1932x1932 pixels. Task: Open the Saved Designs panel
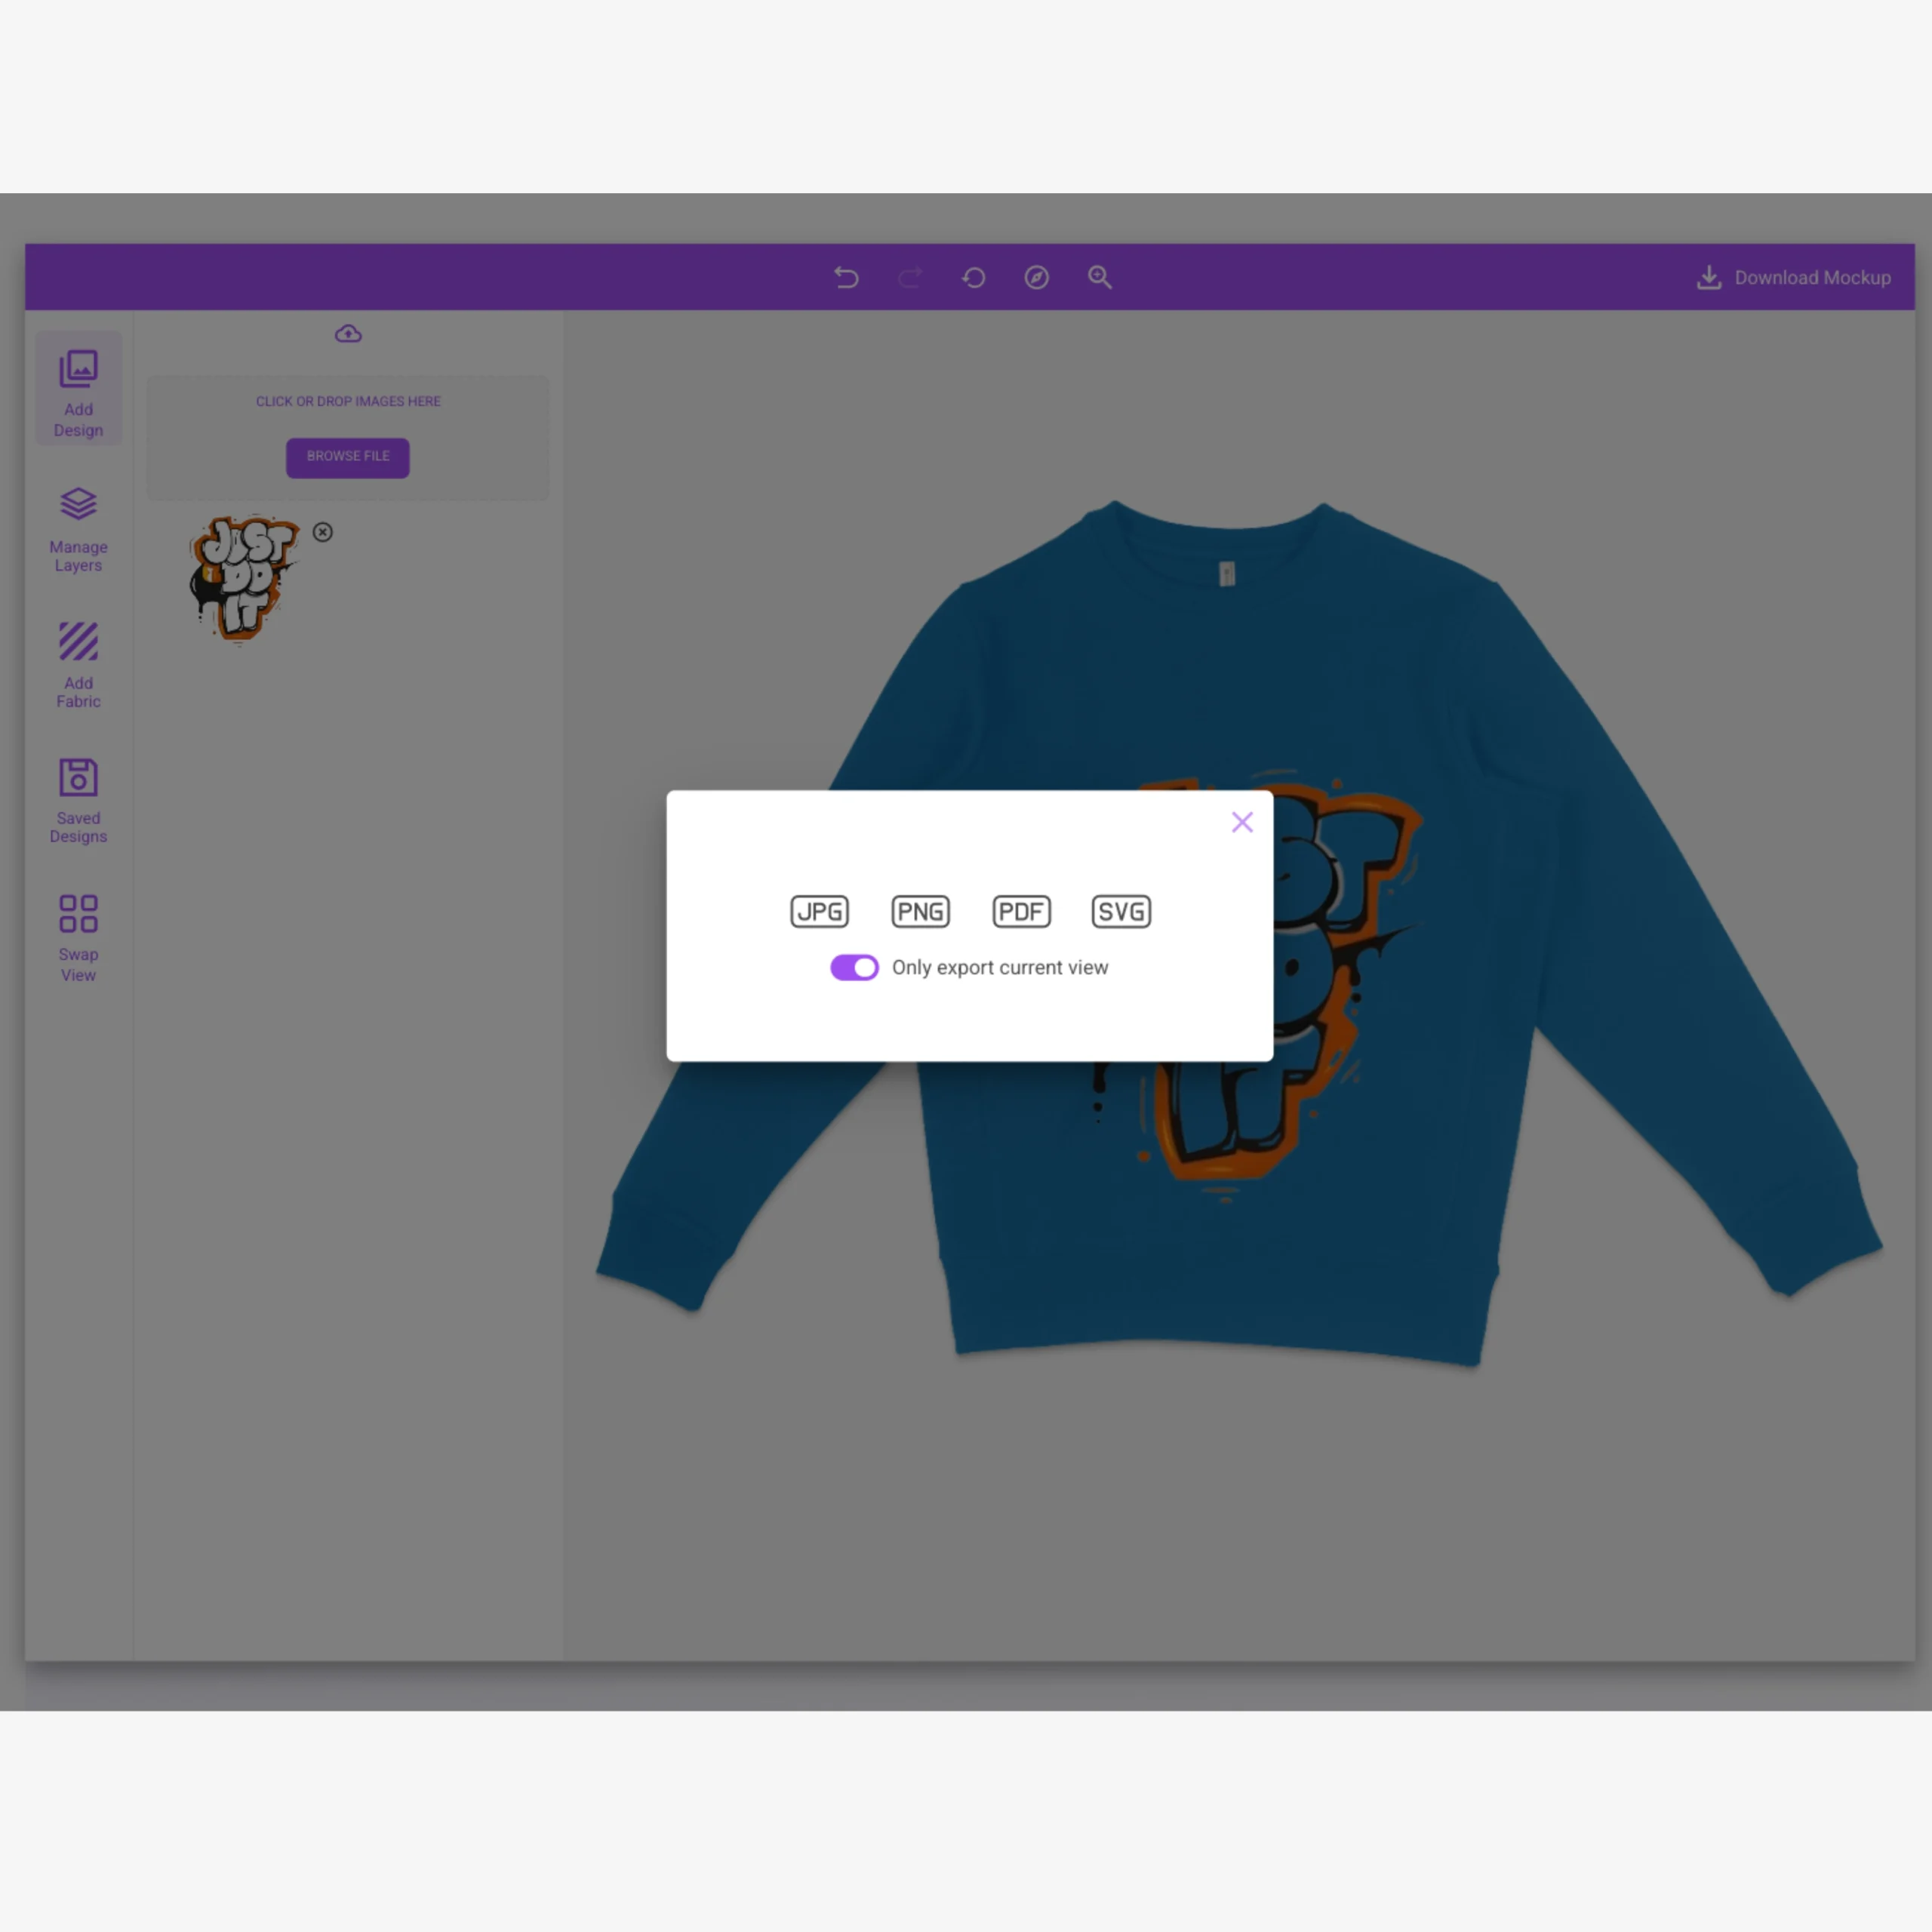pos(78,800)
